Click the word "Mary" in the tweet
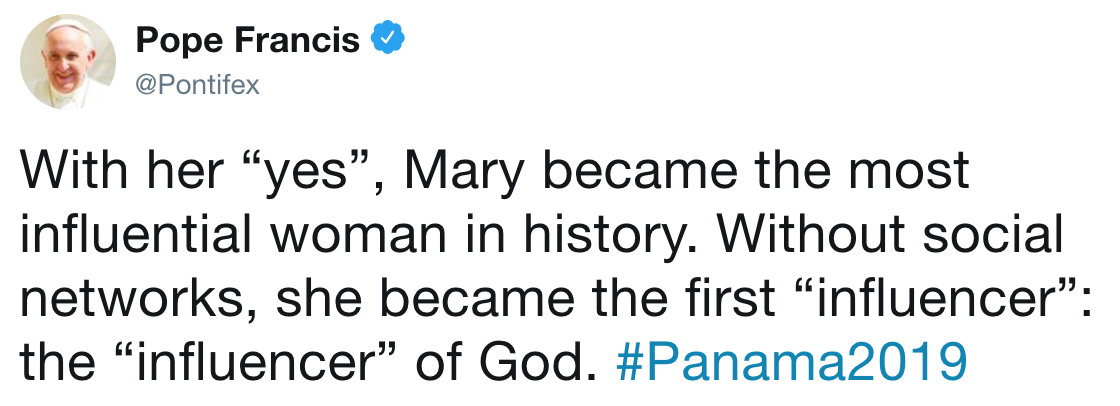 tap(469, 173)
